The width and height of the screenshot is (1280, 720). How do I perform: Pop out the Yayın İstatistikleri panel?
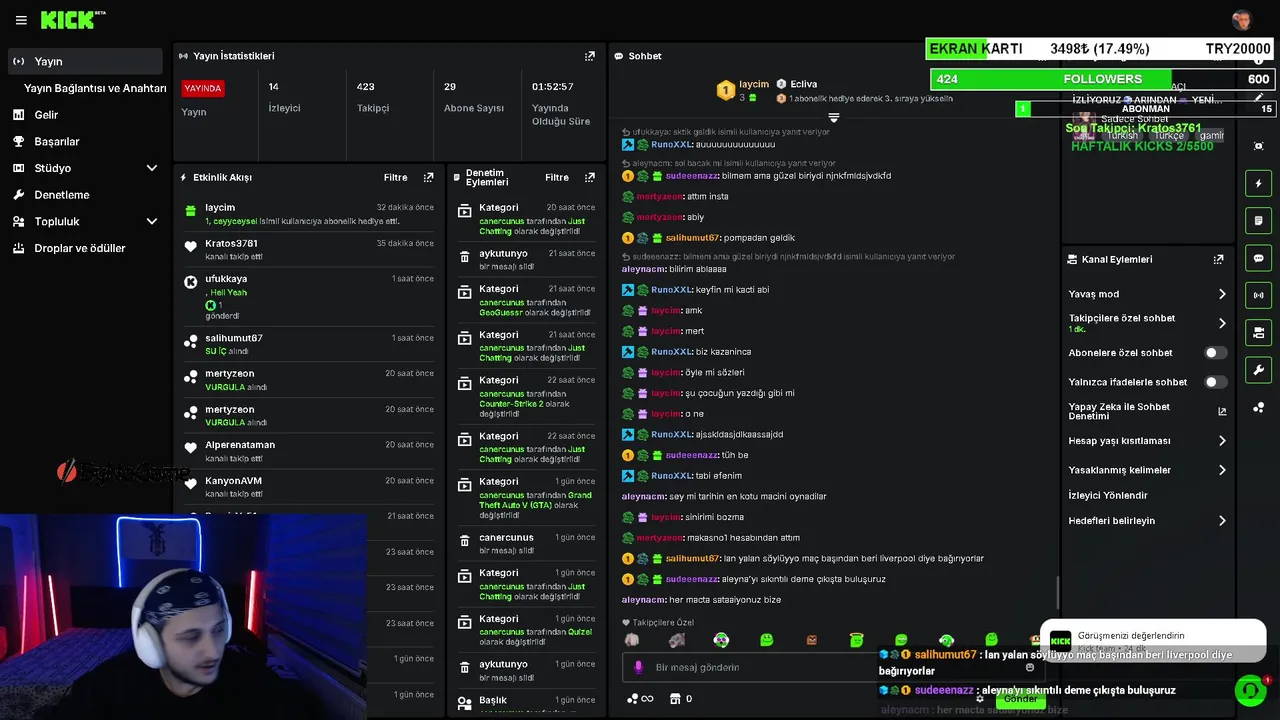point(590,56)
